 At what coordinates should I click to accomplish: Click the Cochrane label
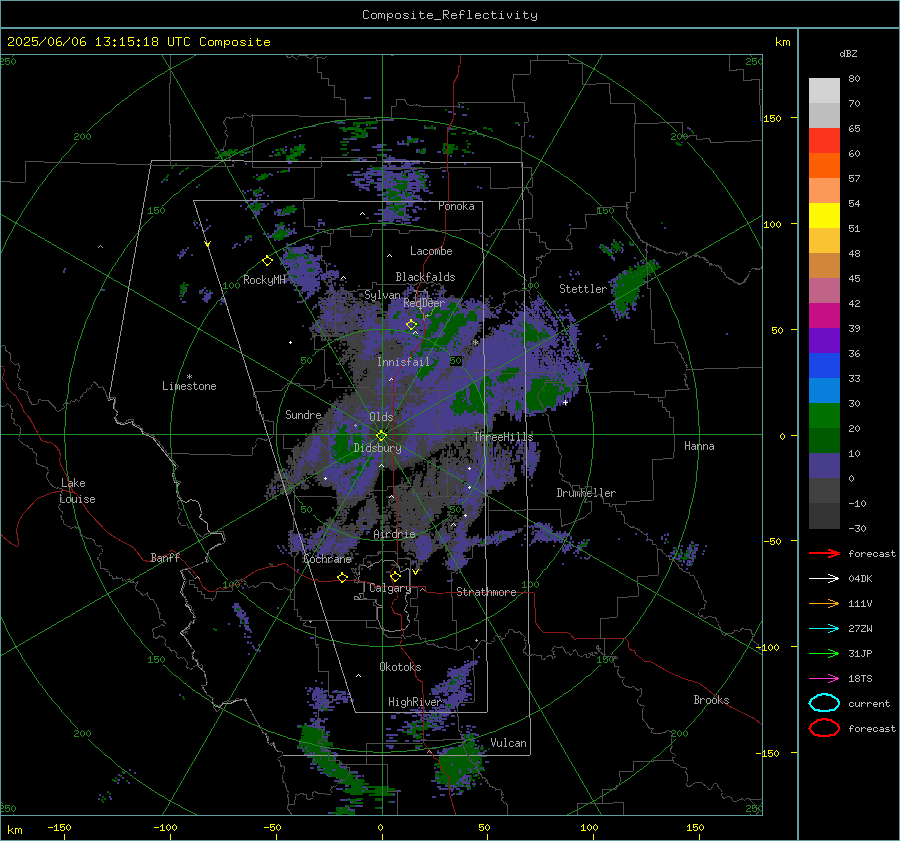coord(327,559)
